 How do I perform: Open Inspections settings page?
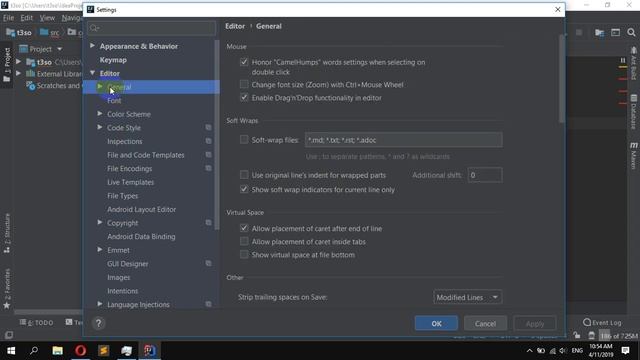[x=124, y=141]
